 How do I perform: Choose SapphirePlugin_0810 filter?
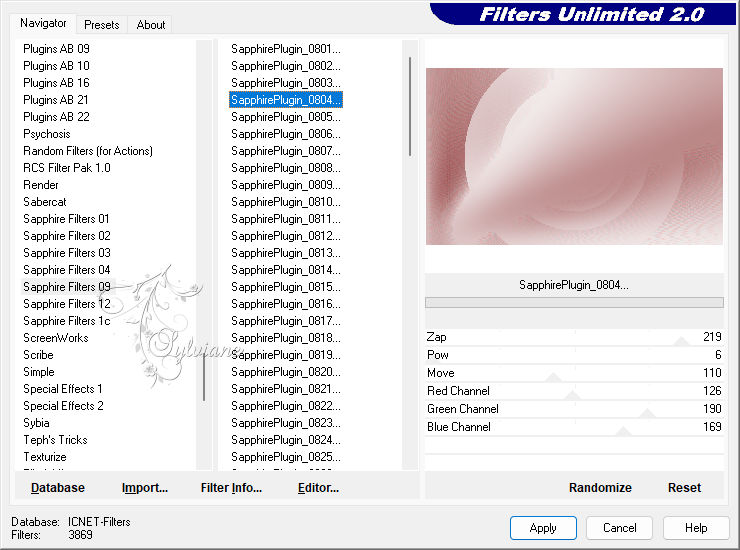[x=286, y=202]
